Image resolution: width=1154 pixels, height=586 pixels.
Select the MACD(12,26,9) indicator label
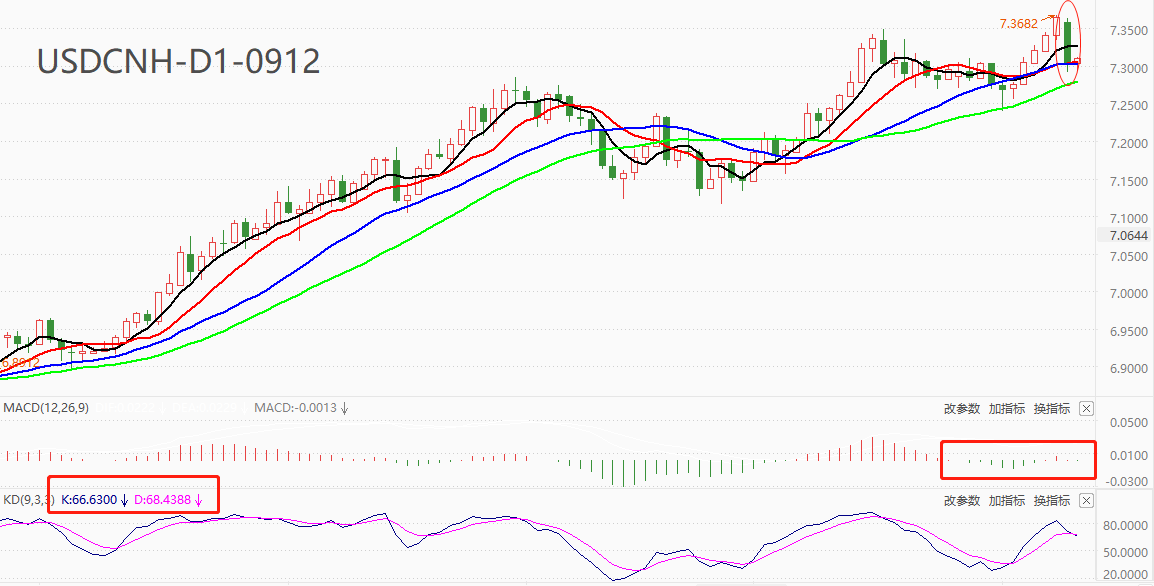45,408
